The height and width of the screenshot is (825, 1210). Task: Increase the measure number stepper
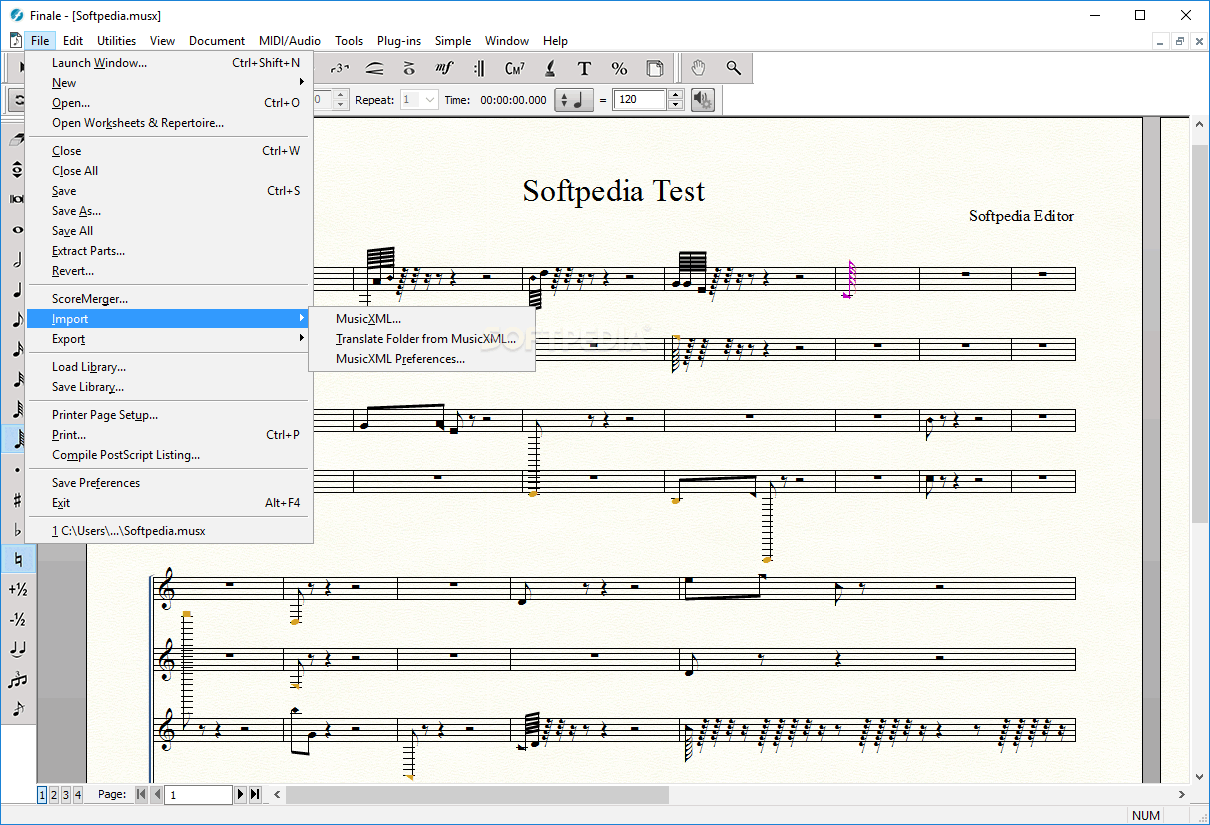pyautogui.click(x=340, y=95)
